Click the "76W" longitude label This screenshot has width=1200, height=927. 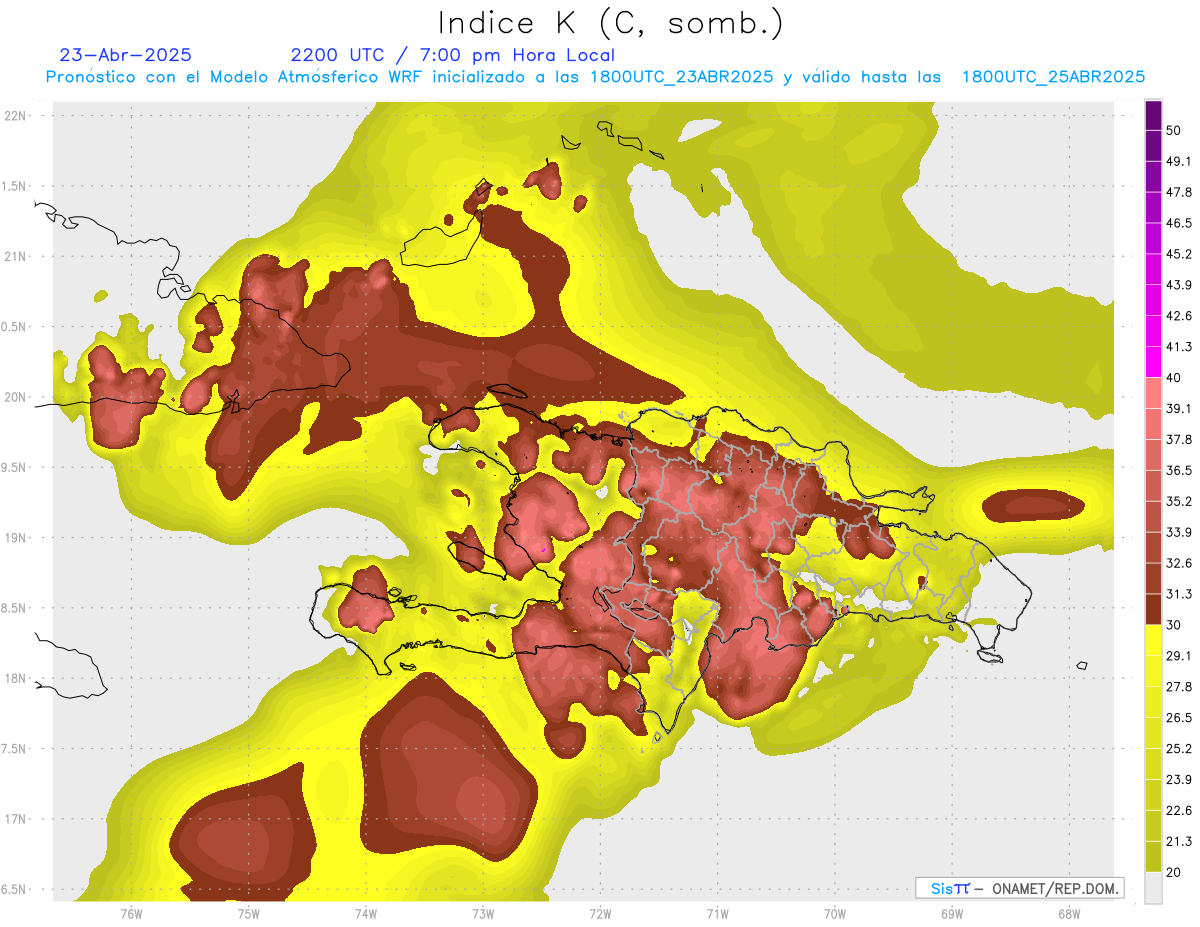tap(131, 914)
